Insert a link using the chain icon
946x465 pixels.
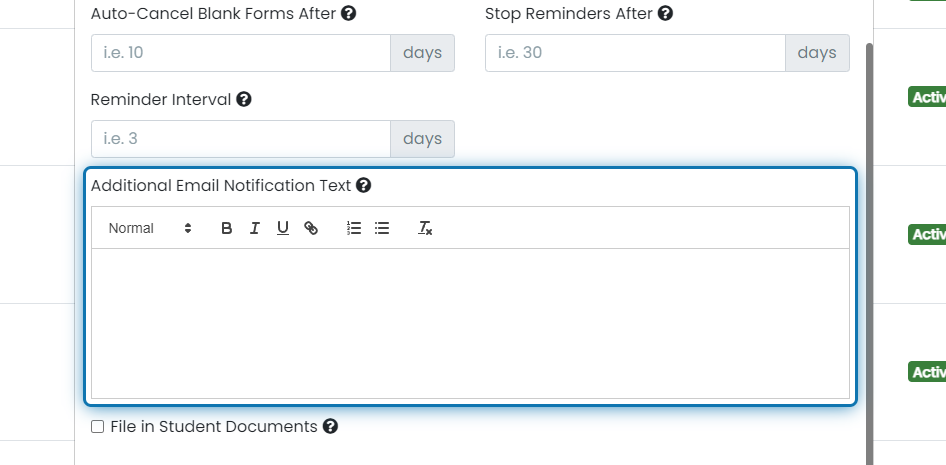[x=311, y=228]
